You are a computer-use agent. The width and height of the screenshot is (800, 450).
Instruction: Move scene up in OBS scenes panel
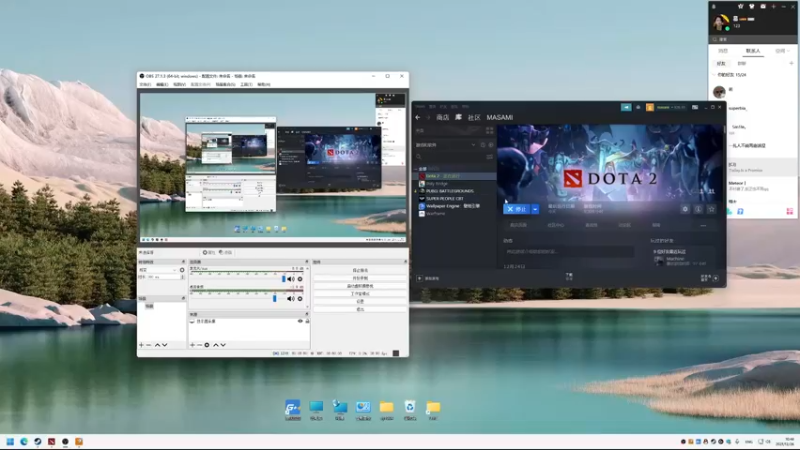pyautogui.click(x=158, y=345)
